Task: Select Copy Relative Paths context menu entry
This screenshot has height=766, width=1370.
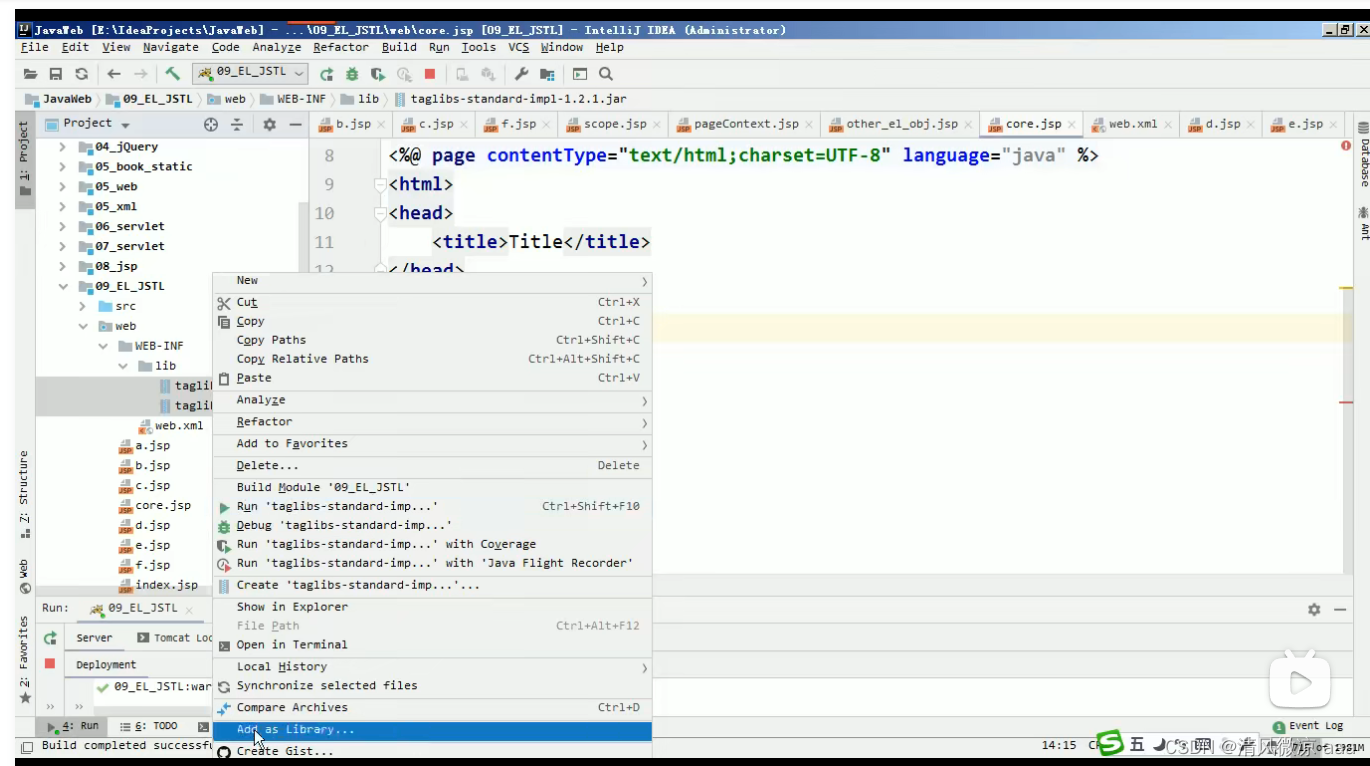Action: [x=432, y=359]
